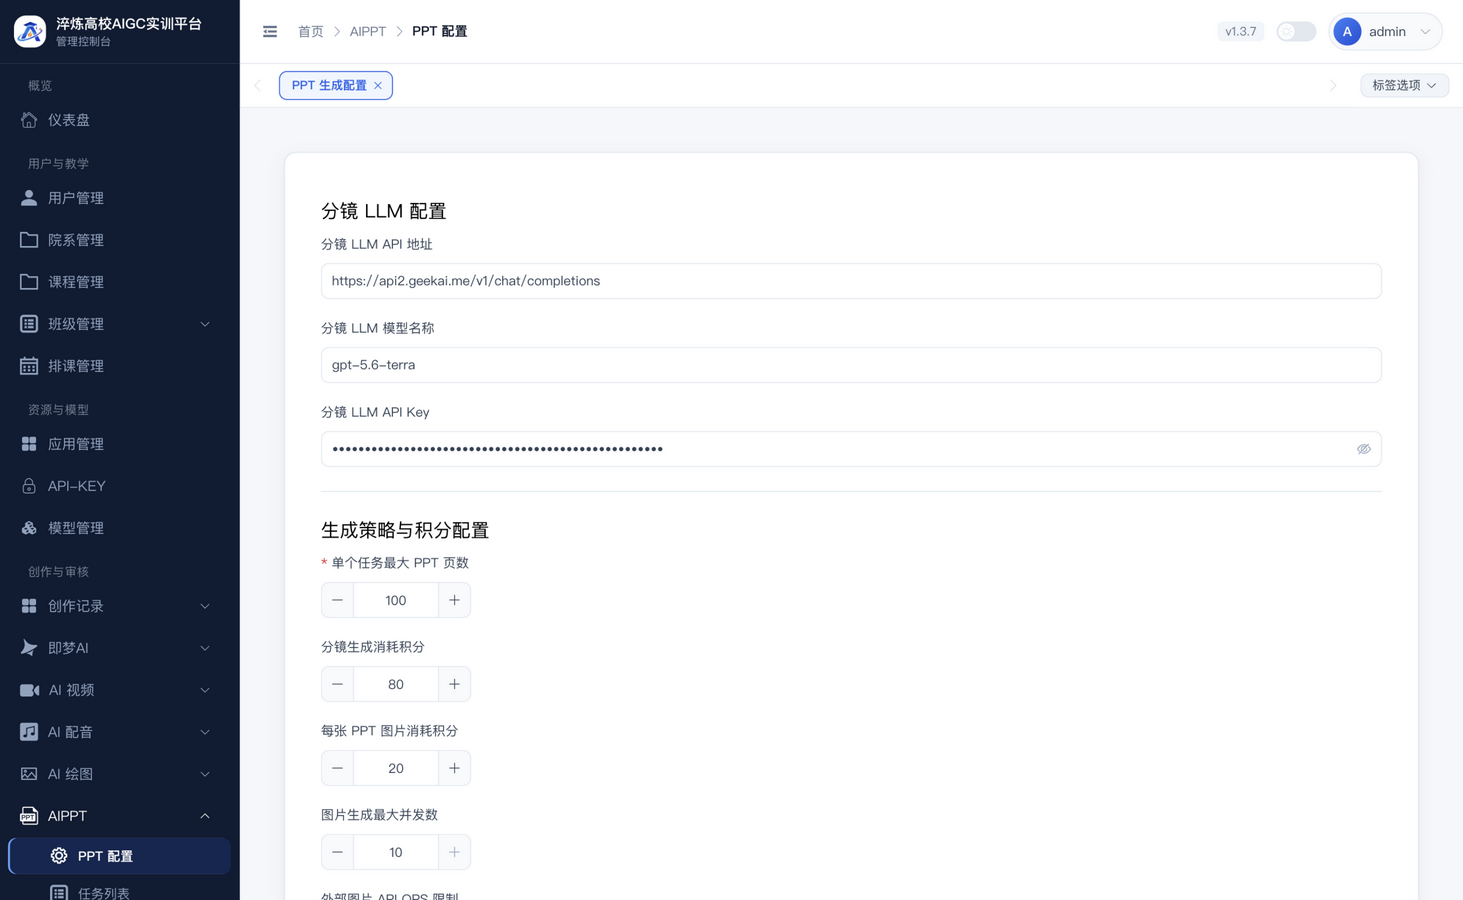Viewport: 1463px width, 900px height.
Task: Go to 首页 breadcrumb
Action: pos(311,32)
